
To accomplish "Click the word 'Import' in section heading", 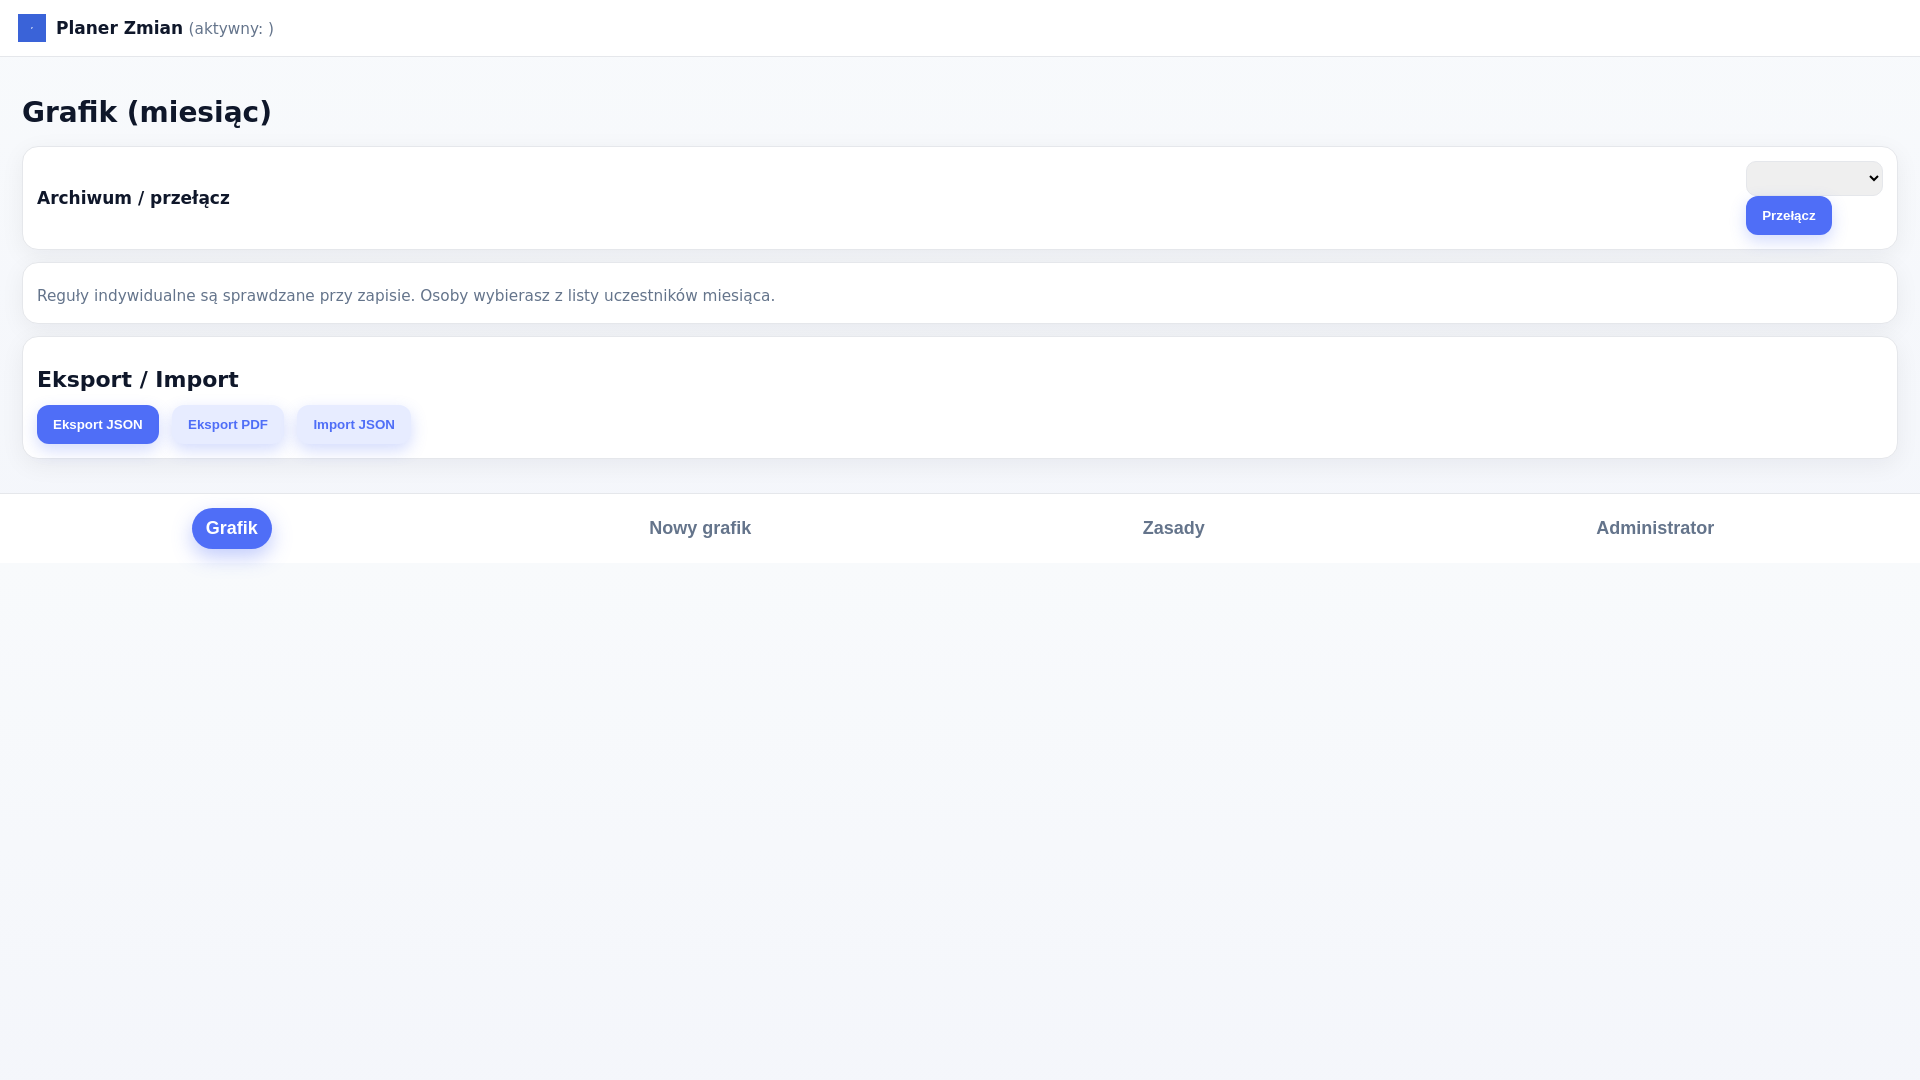I will pos(197,380).
